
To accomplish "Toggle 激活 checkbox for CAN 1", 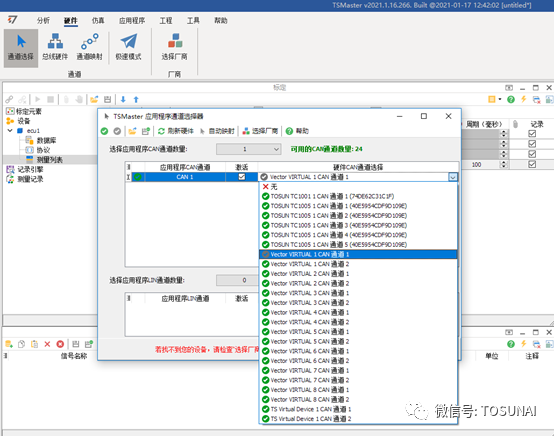I will coord(242,177).
